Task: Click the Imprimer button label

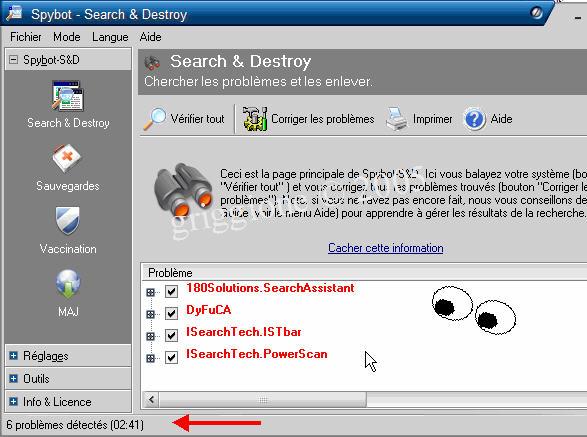Action: pos(432,119)
